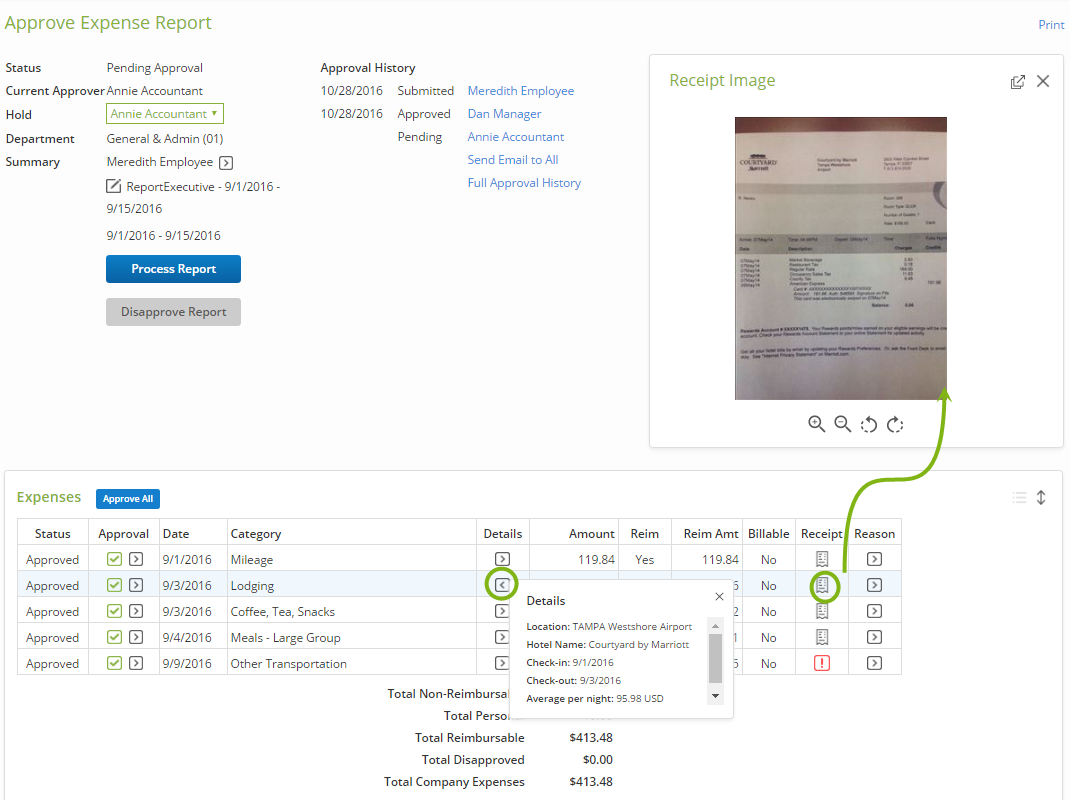
Task: Open the Annie Accountant approval history link
Action: click(516, 137)
